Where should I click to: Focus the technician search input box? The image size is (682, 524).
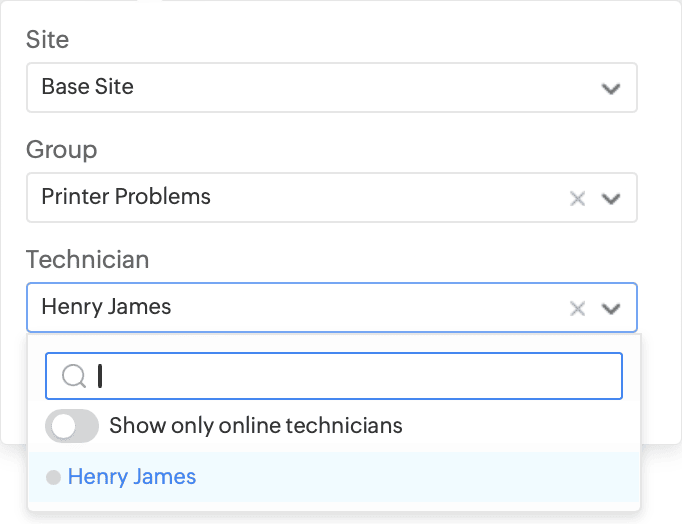click(x=350, y=376)
